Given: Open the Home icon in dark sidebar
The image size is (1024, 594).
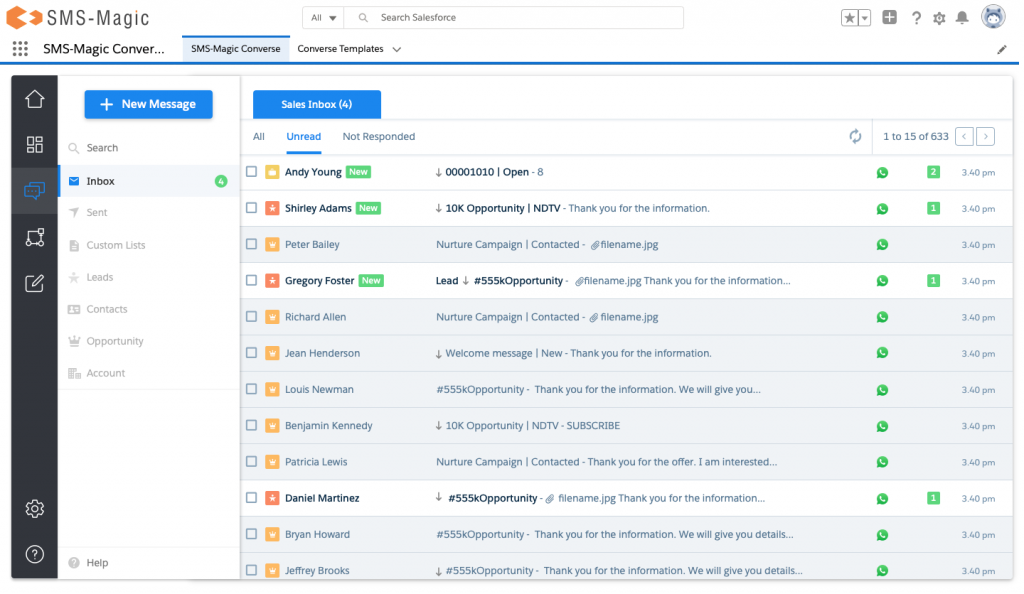Looking at the screenshot, I should 35,99.
